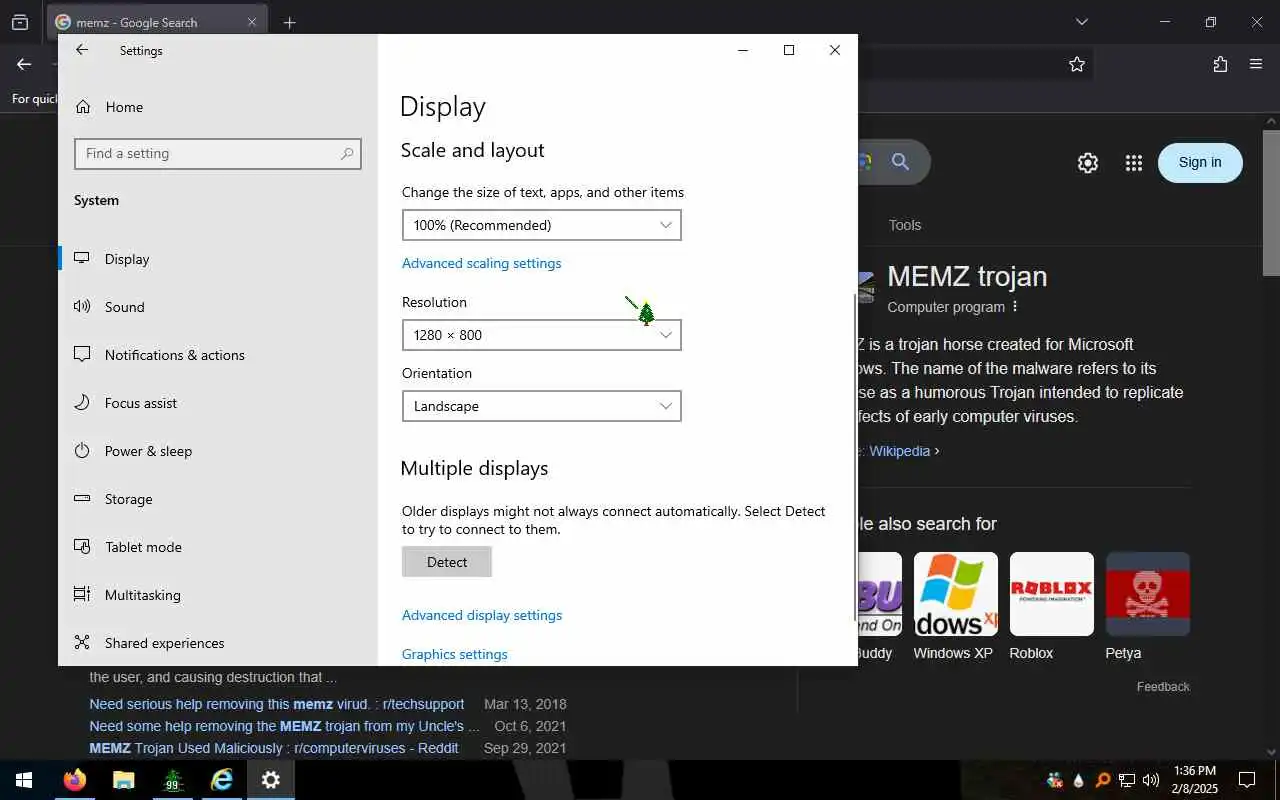Viewport: 1280px width, 800px height.
Task: Open the browser extensions icon
Action: pyautogui.click(x=1220, y=64)
